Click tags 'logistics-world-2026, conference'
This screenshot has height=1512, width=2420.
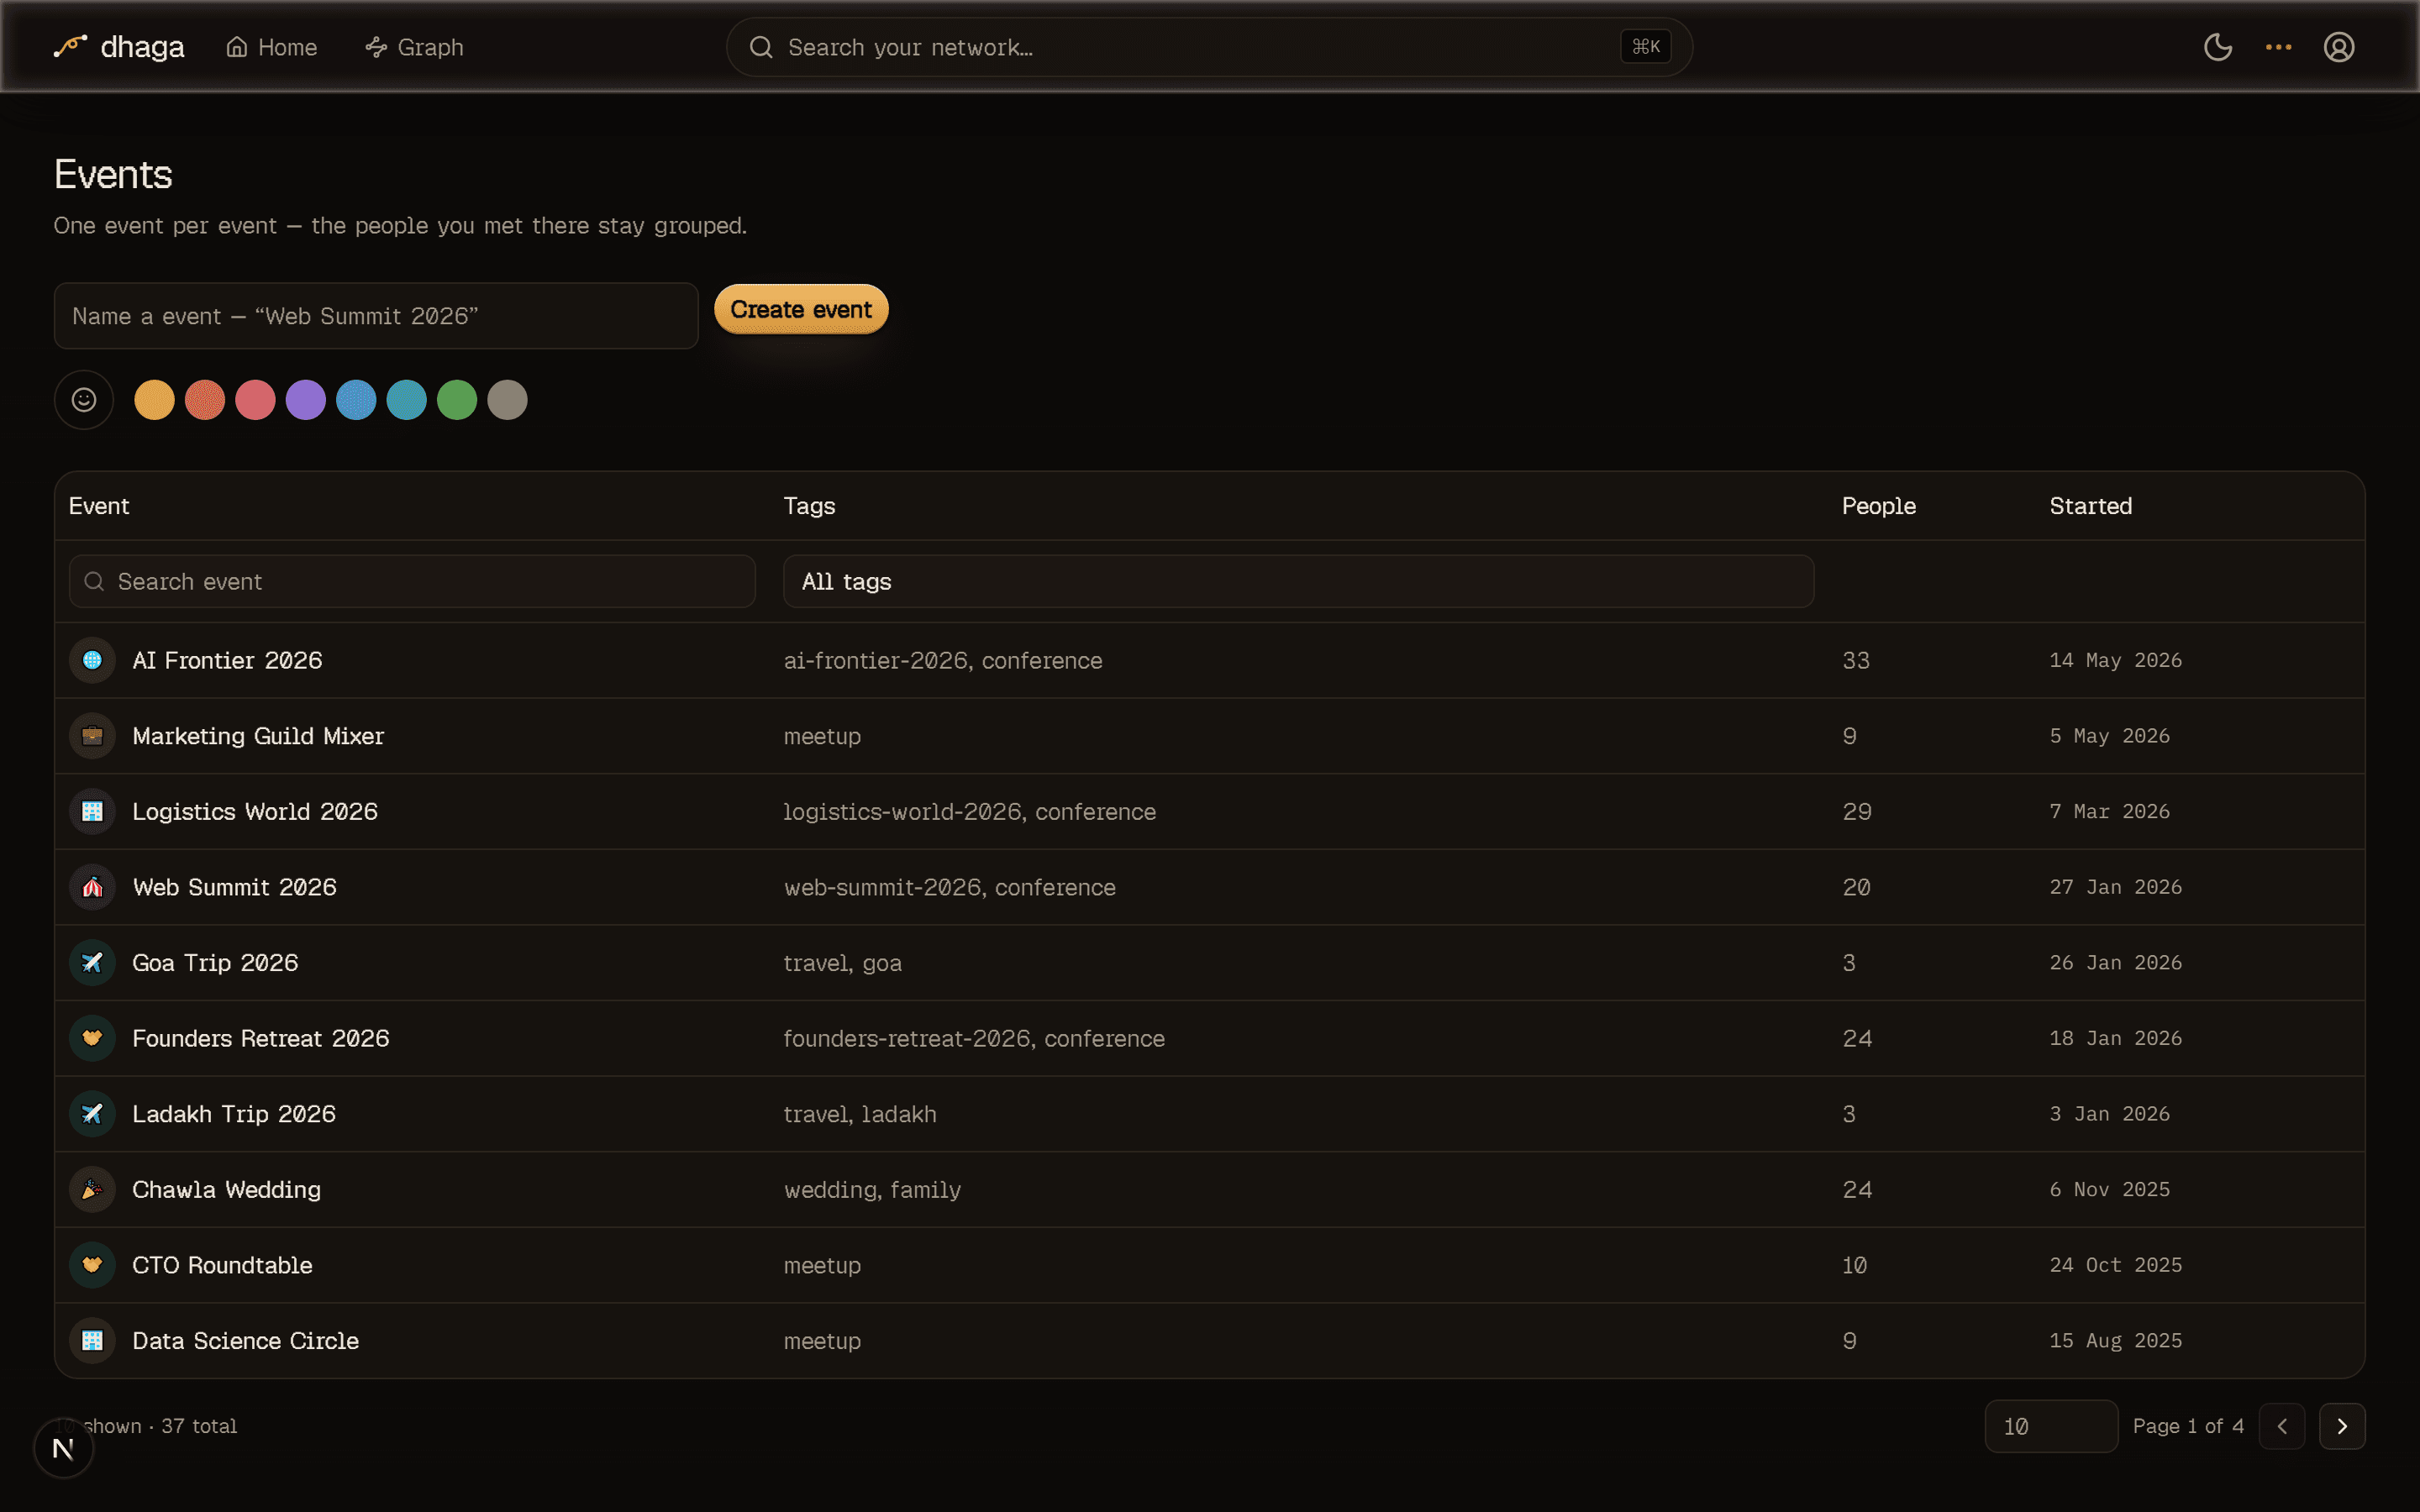[969, 811]
